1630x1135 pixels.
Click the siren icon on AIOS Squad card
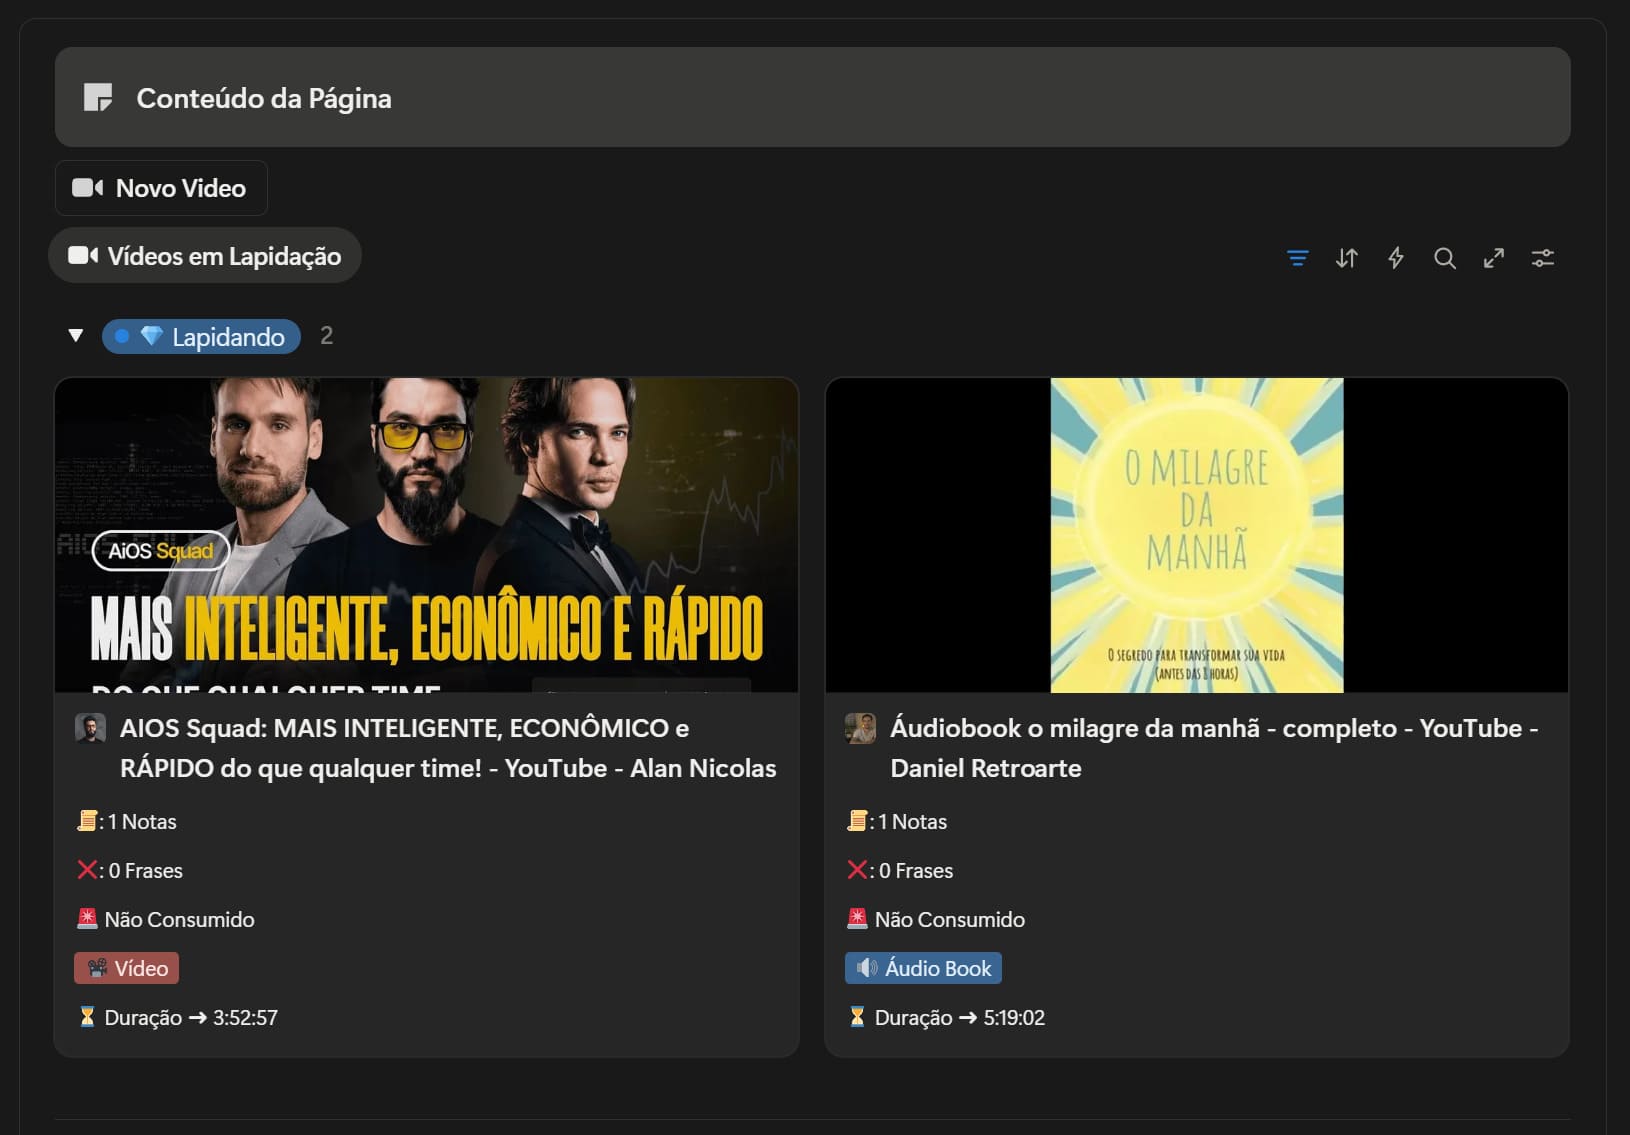click(x=87, y=918)
